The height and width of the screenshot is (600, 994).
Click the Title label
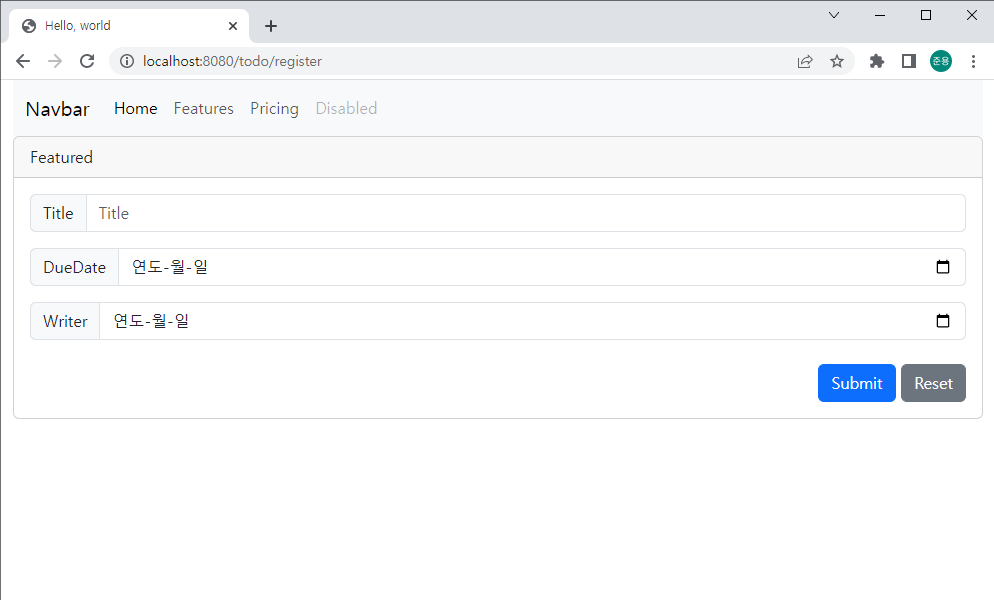pyautogui.click(x=58, y=213)
